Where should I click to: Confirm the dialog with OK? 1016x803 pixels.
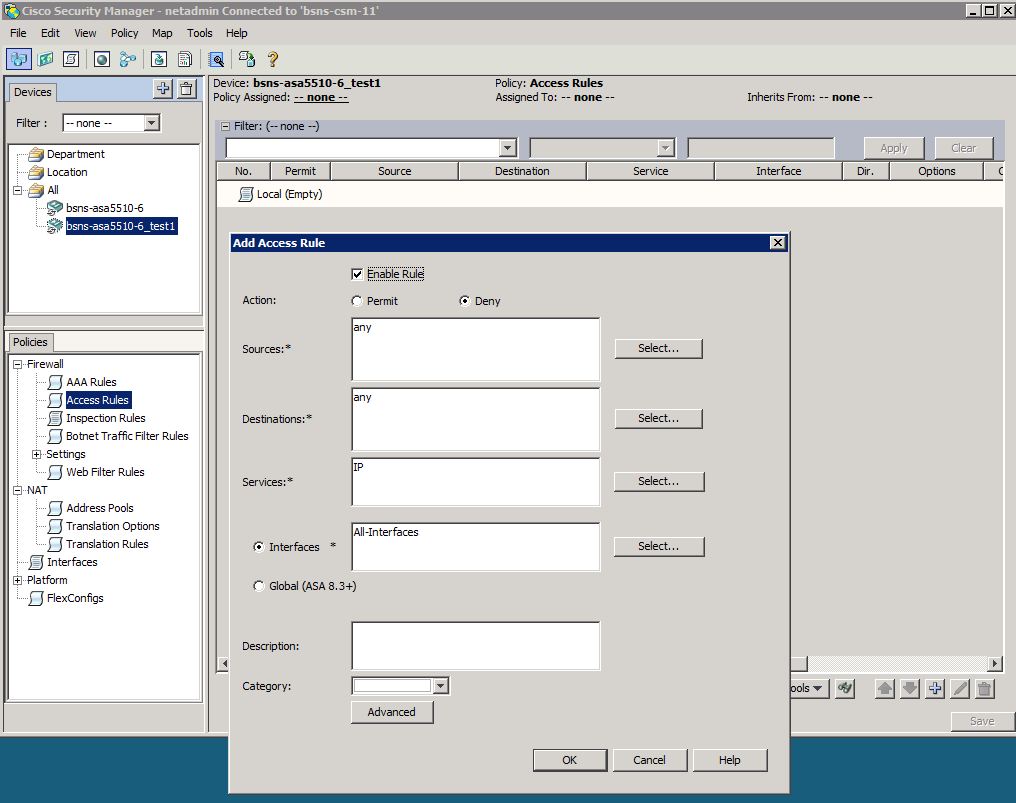click(x=570, y=760)
